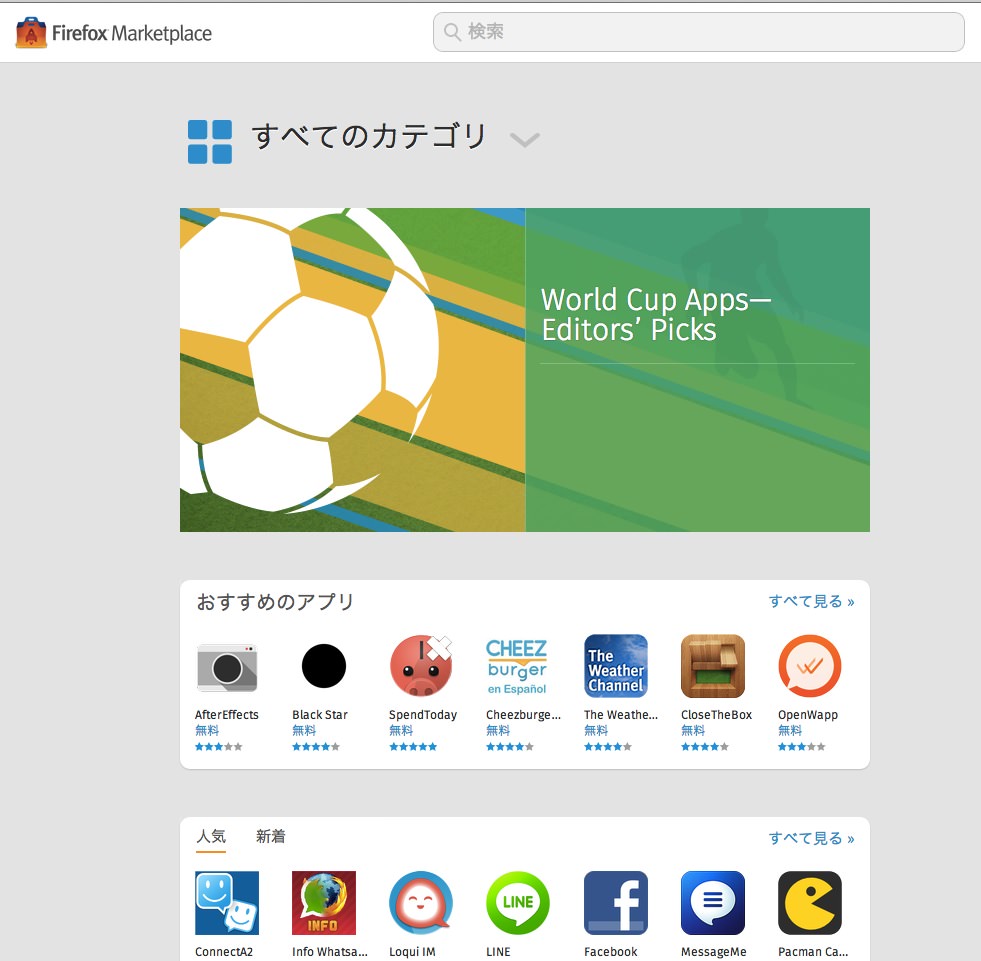This screenshot has height=961, width=981.
Task: Click the AfterEffects app name
Action: [226, 714]
